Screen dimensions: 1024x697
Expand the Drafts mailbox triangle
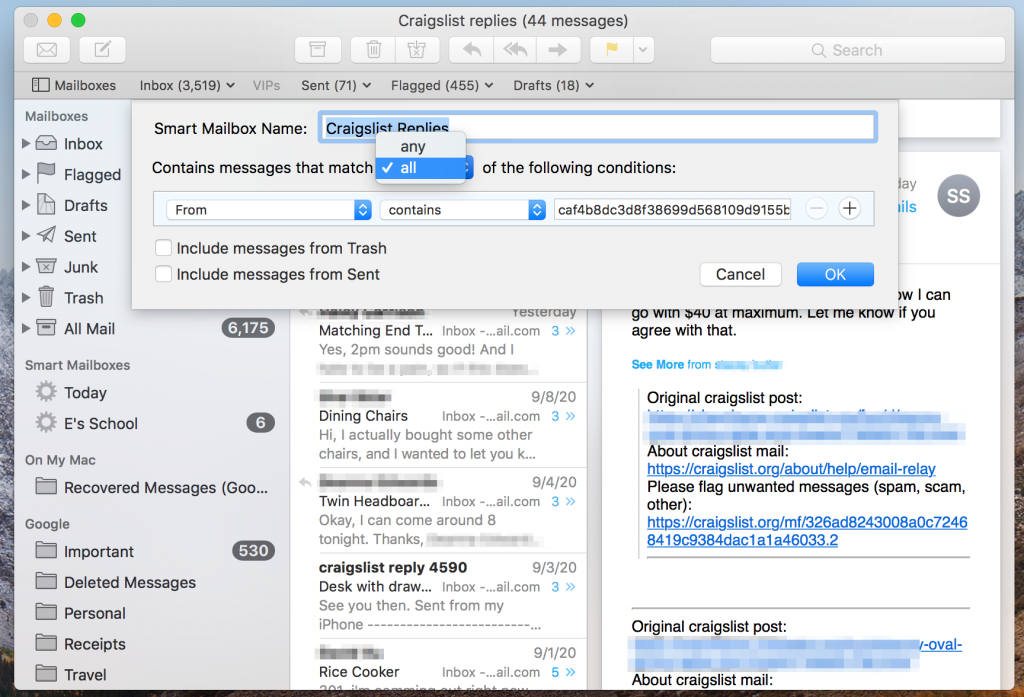[26, 205]
